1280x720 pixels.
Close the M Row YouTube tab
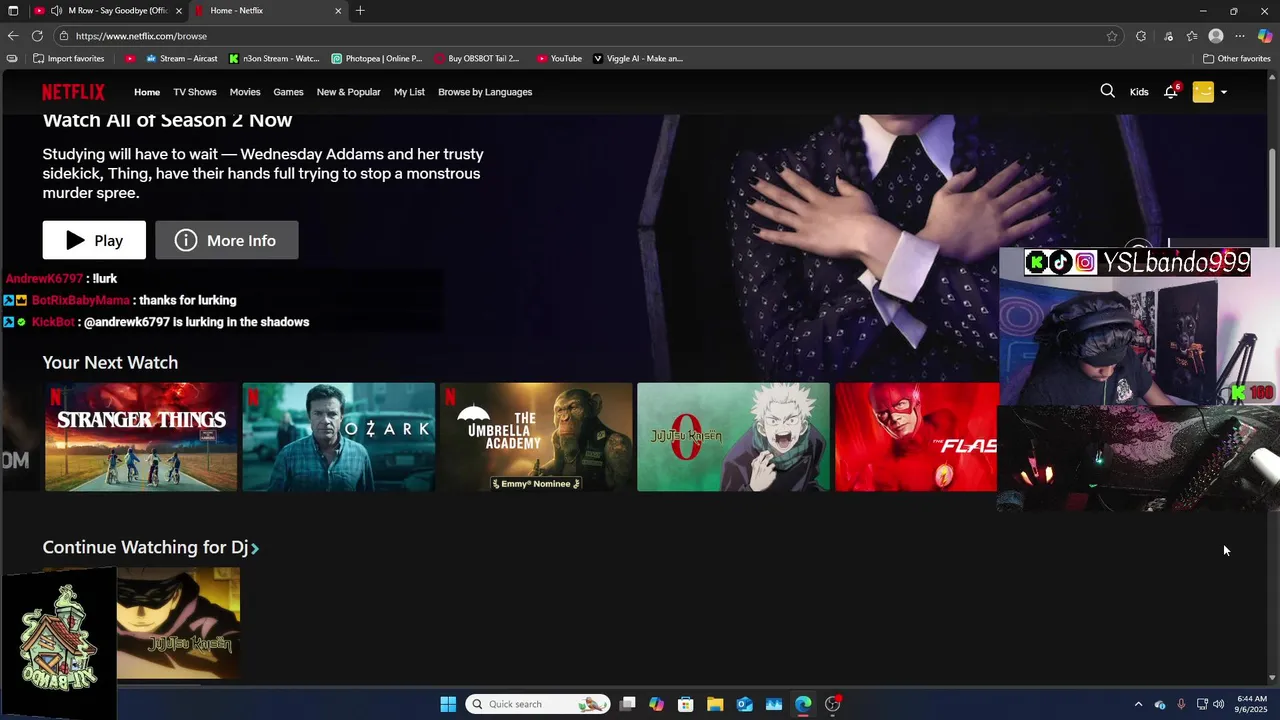point(179,10)
